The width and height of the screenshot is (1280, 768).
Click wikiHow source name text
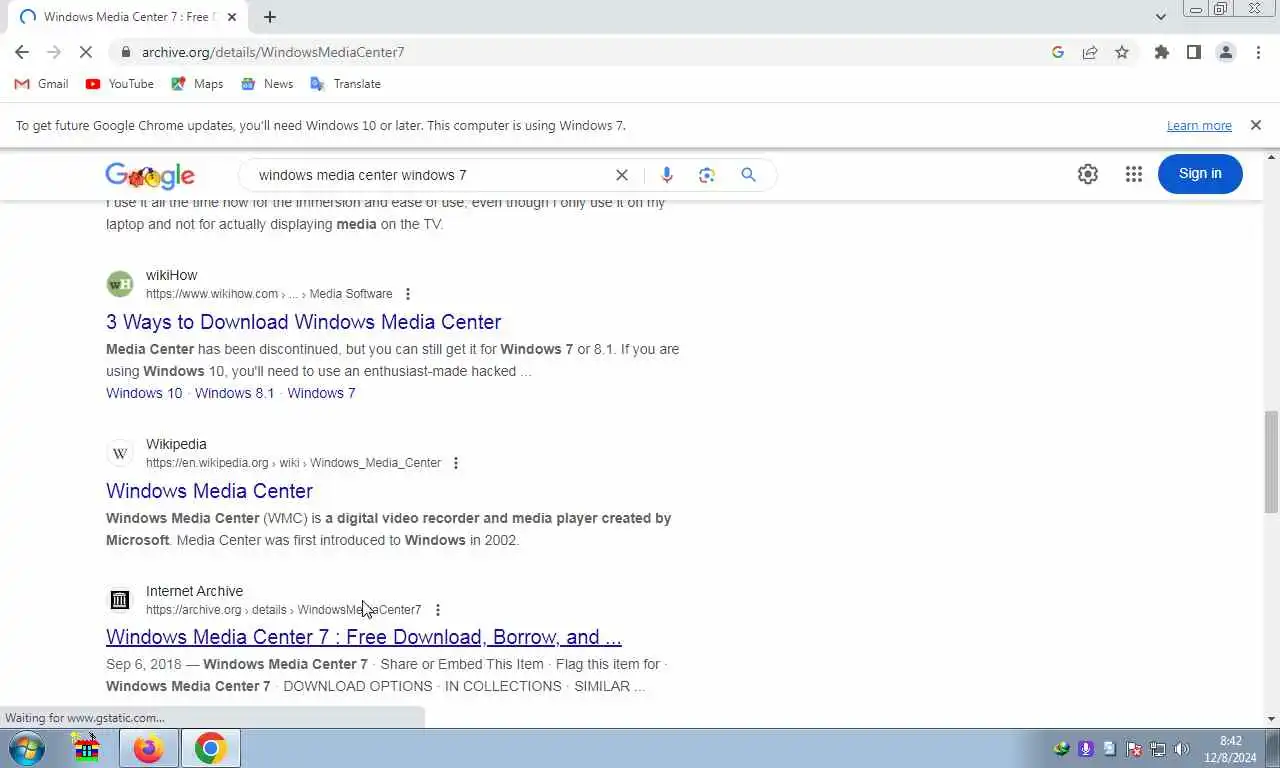172,275
